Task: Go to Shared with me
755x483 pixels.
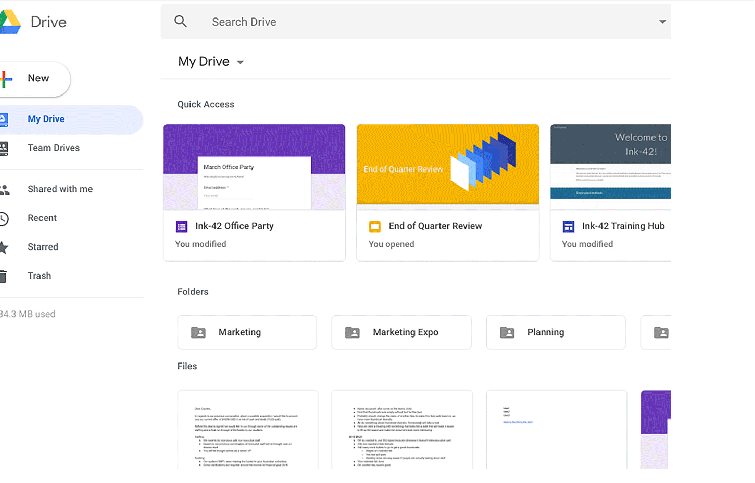Action: (60, 189)
